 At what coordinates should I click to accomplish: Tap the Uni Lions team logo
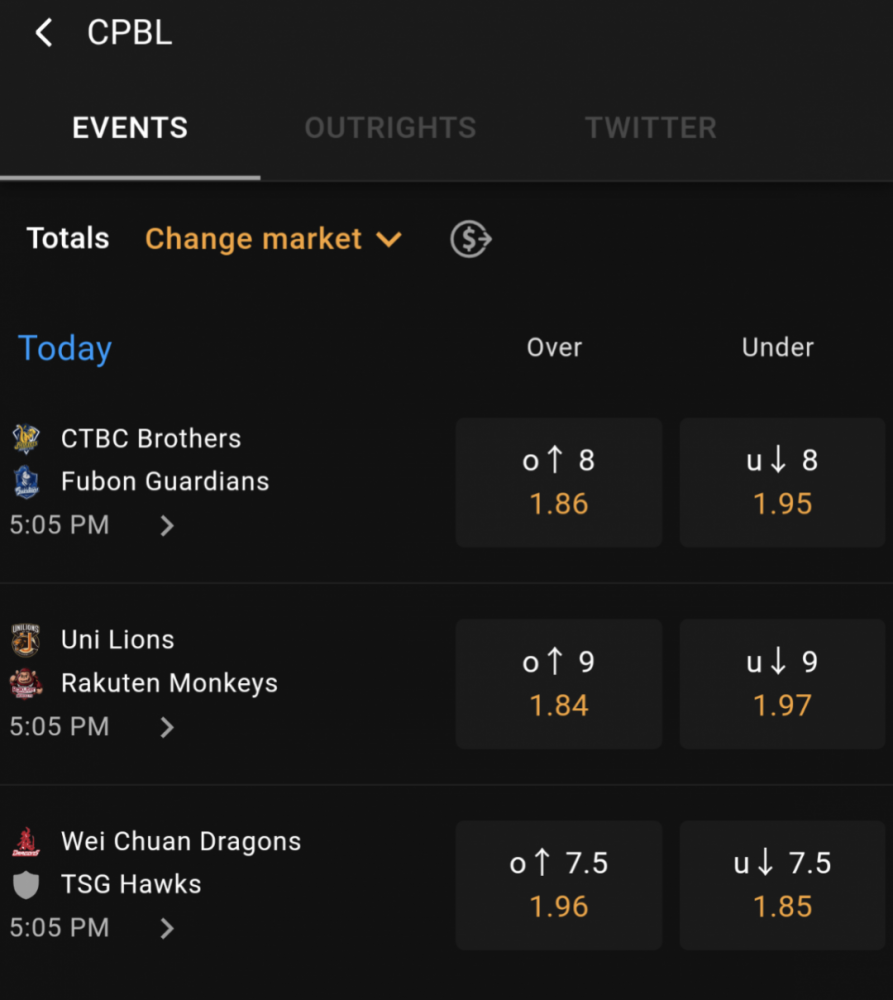[x=26, y=640]
